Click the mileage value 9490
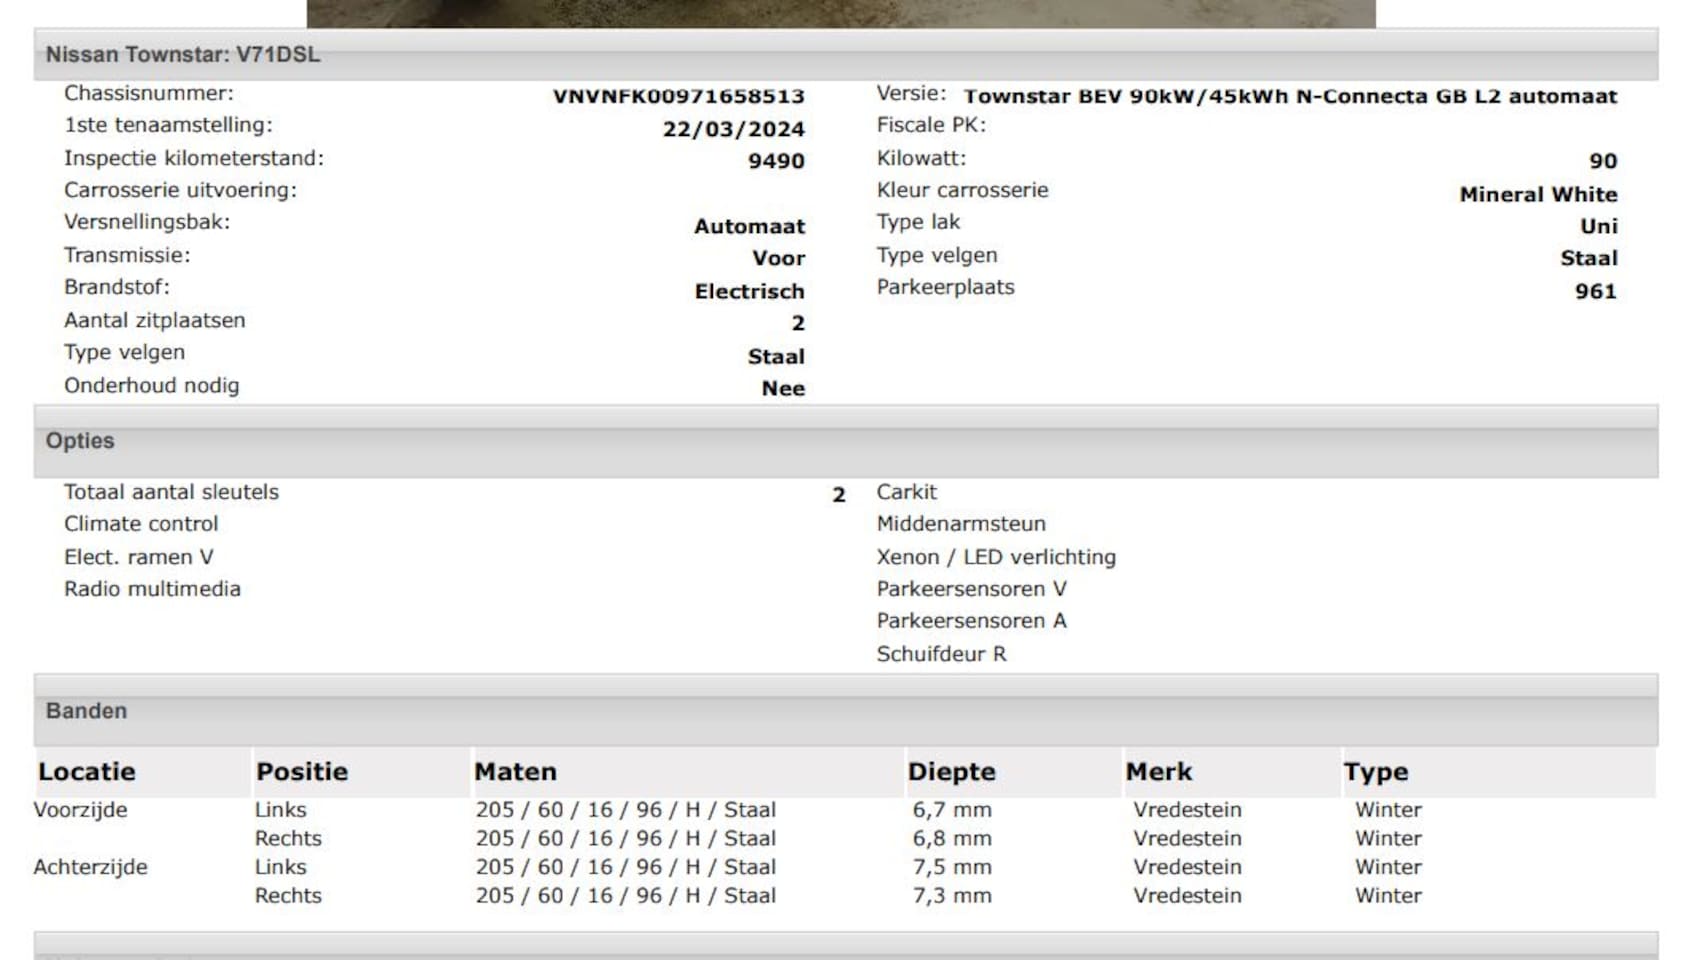 [776, 161]
